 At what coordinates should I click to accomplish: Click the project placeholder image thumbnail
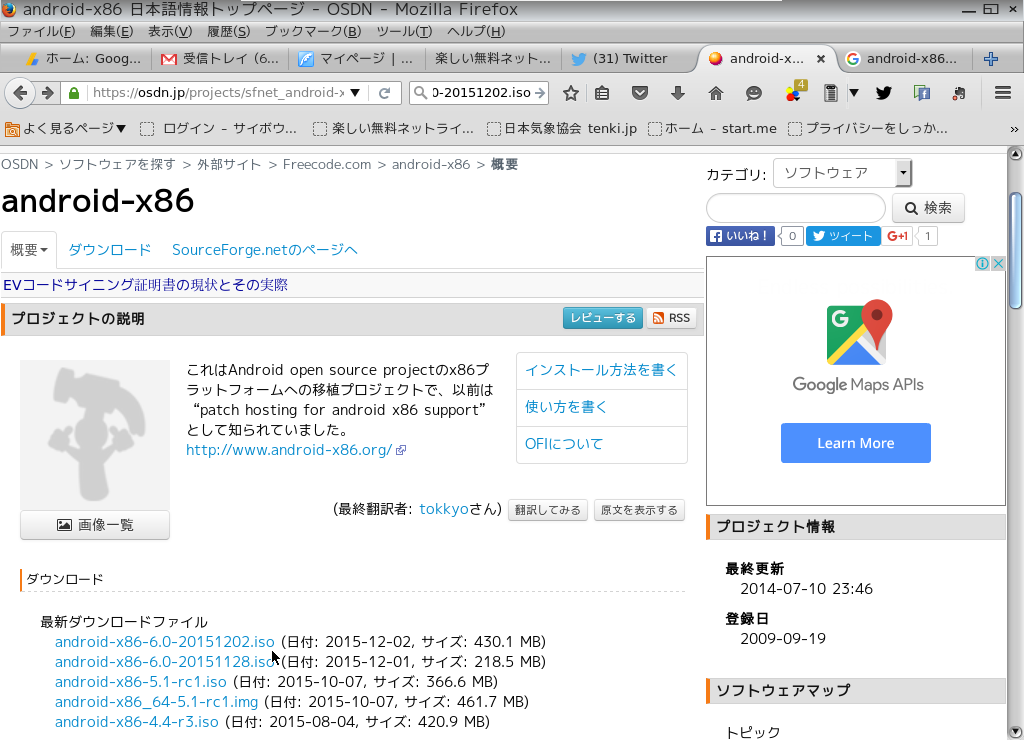pyautogui.click(x=95, y=436)
